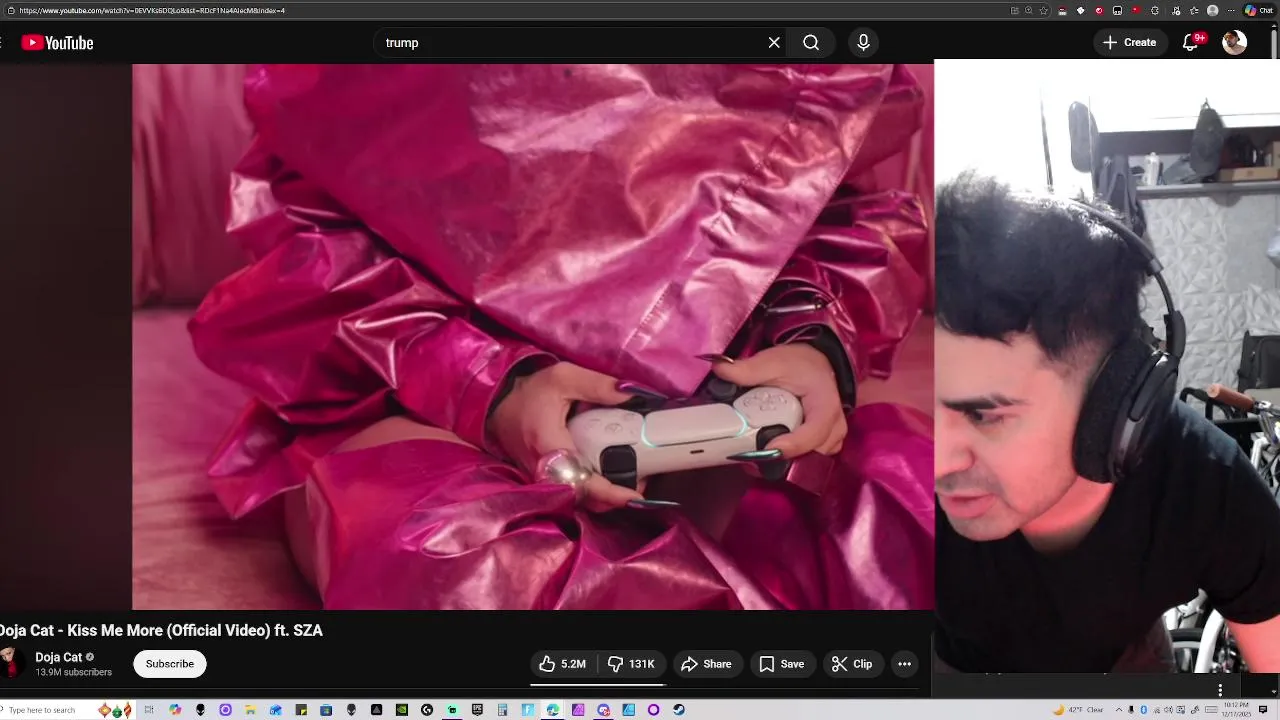Viewport: 1280px width, 720px height.
Task: Open more actions three-dot menu under video
Action: 905,664
